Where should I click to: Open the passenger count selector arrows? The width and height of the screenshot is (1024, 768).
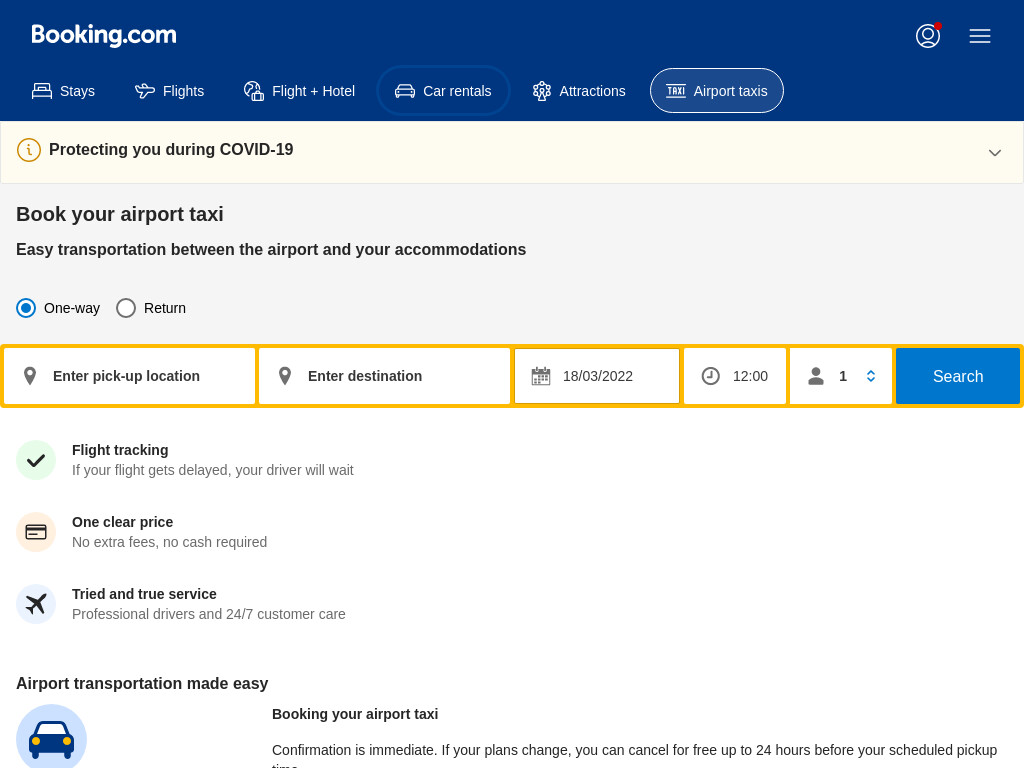871,376
